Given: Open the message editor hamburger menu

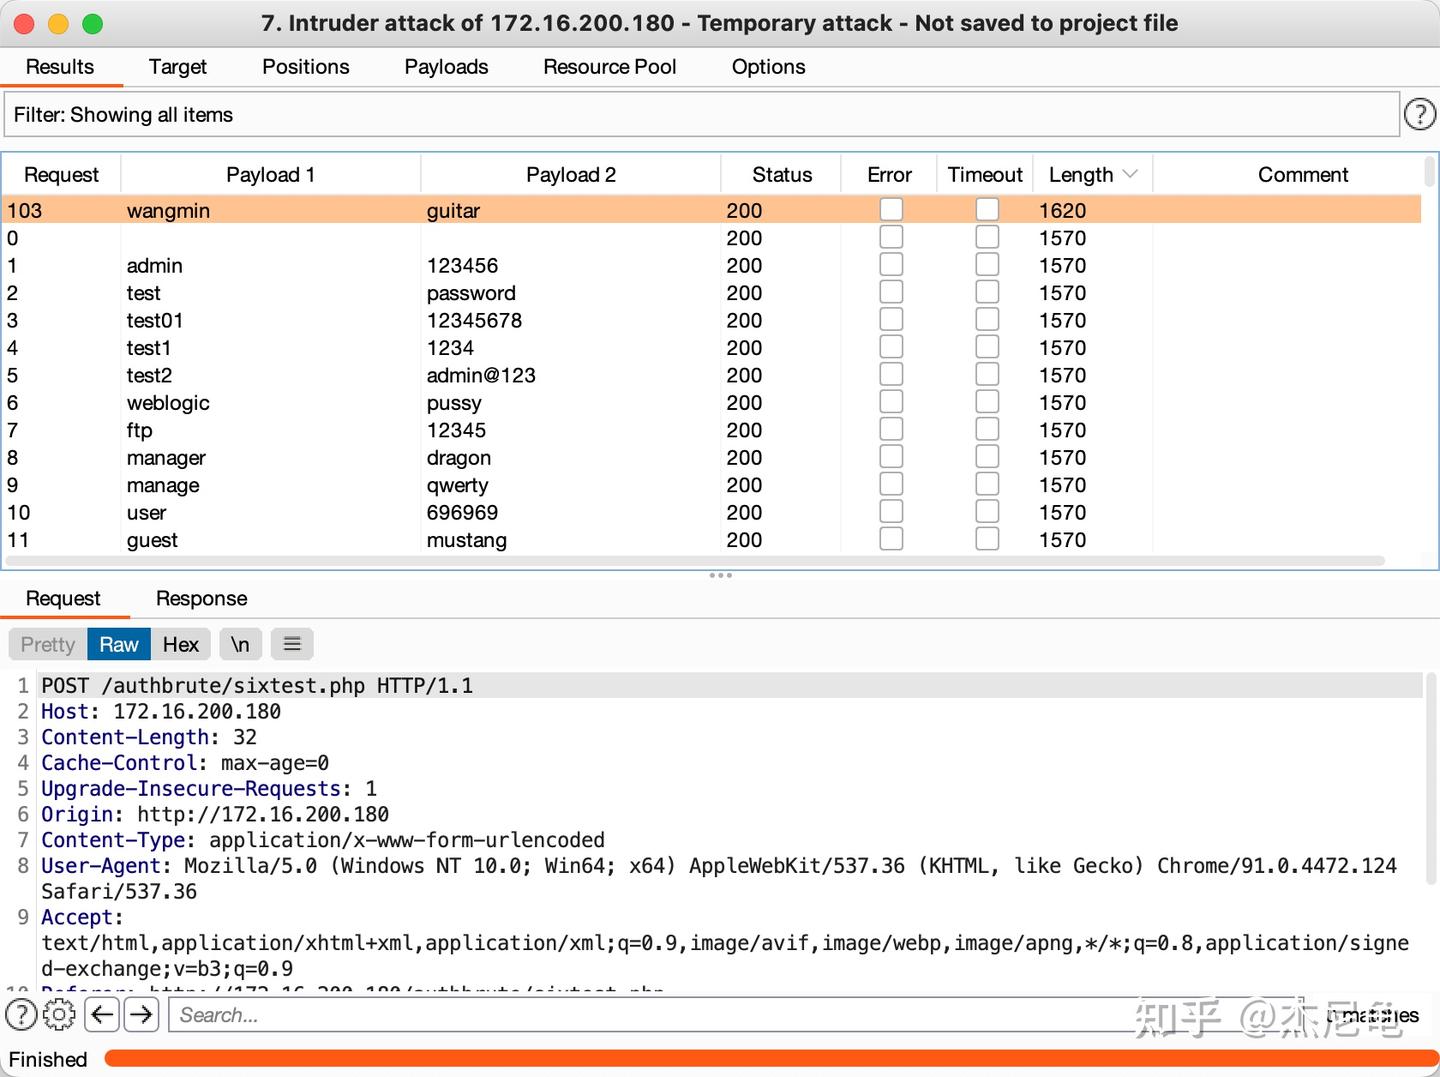Looking at the screenshot, I should tap(292, 644).
